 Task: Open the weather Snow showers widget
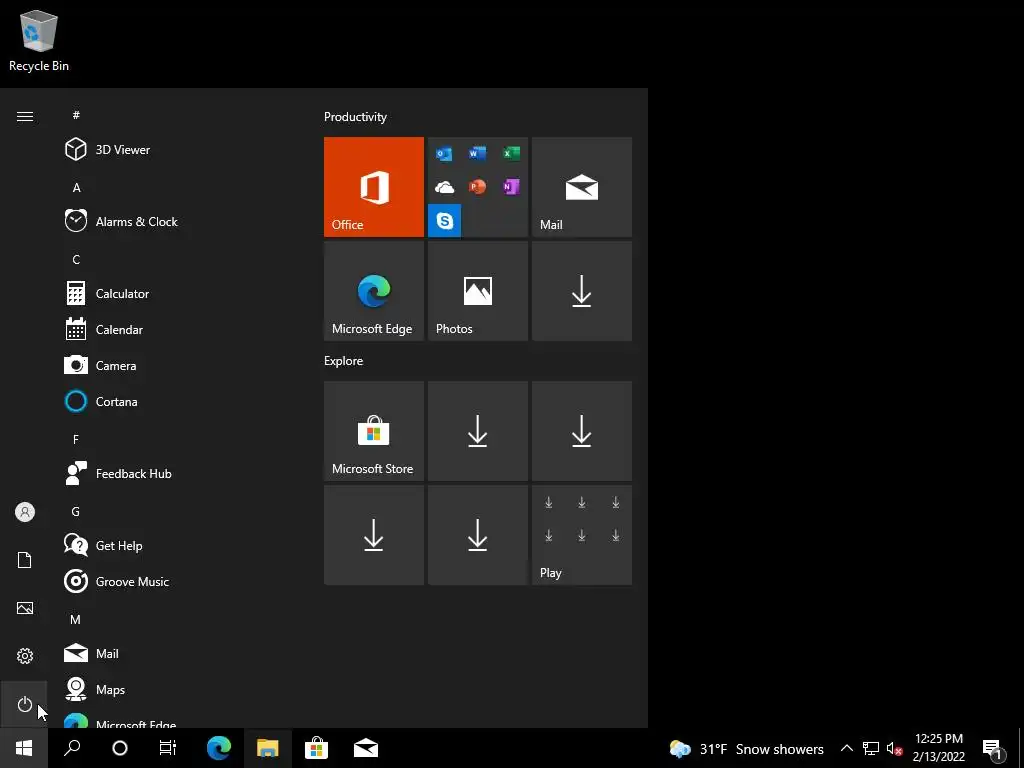746,749
